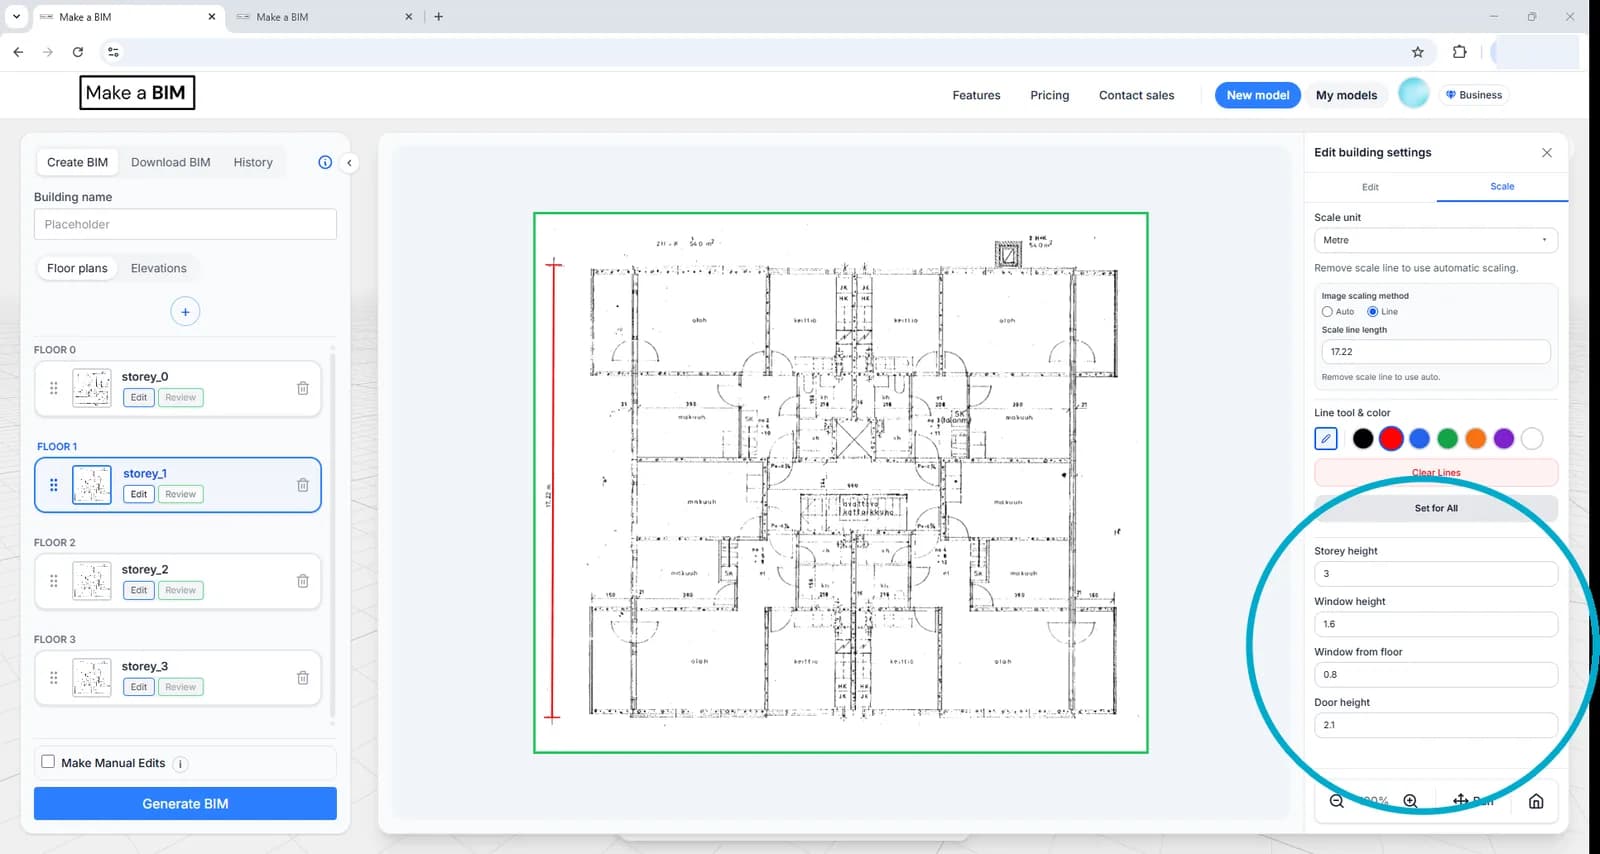Grab the drag handle of storey_3
The height and width of the screenshot is (854, 1600).
(x=54, y=678)
